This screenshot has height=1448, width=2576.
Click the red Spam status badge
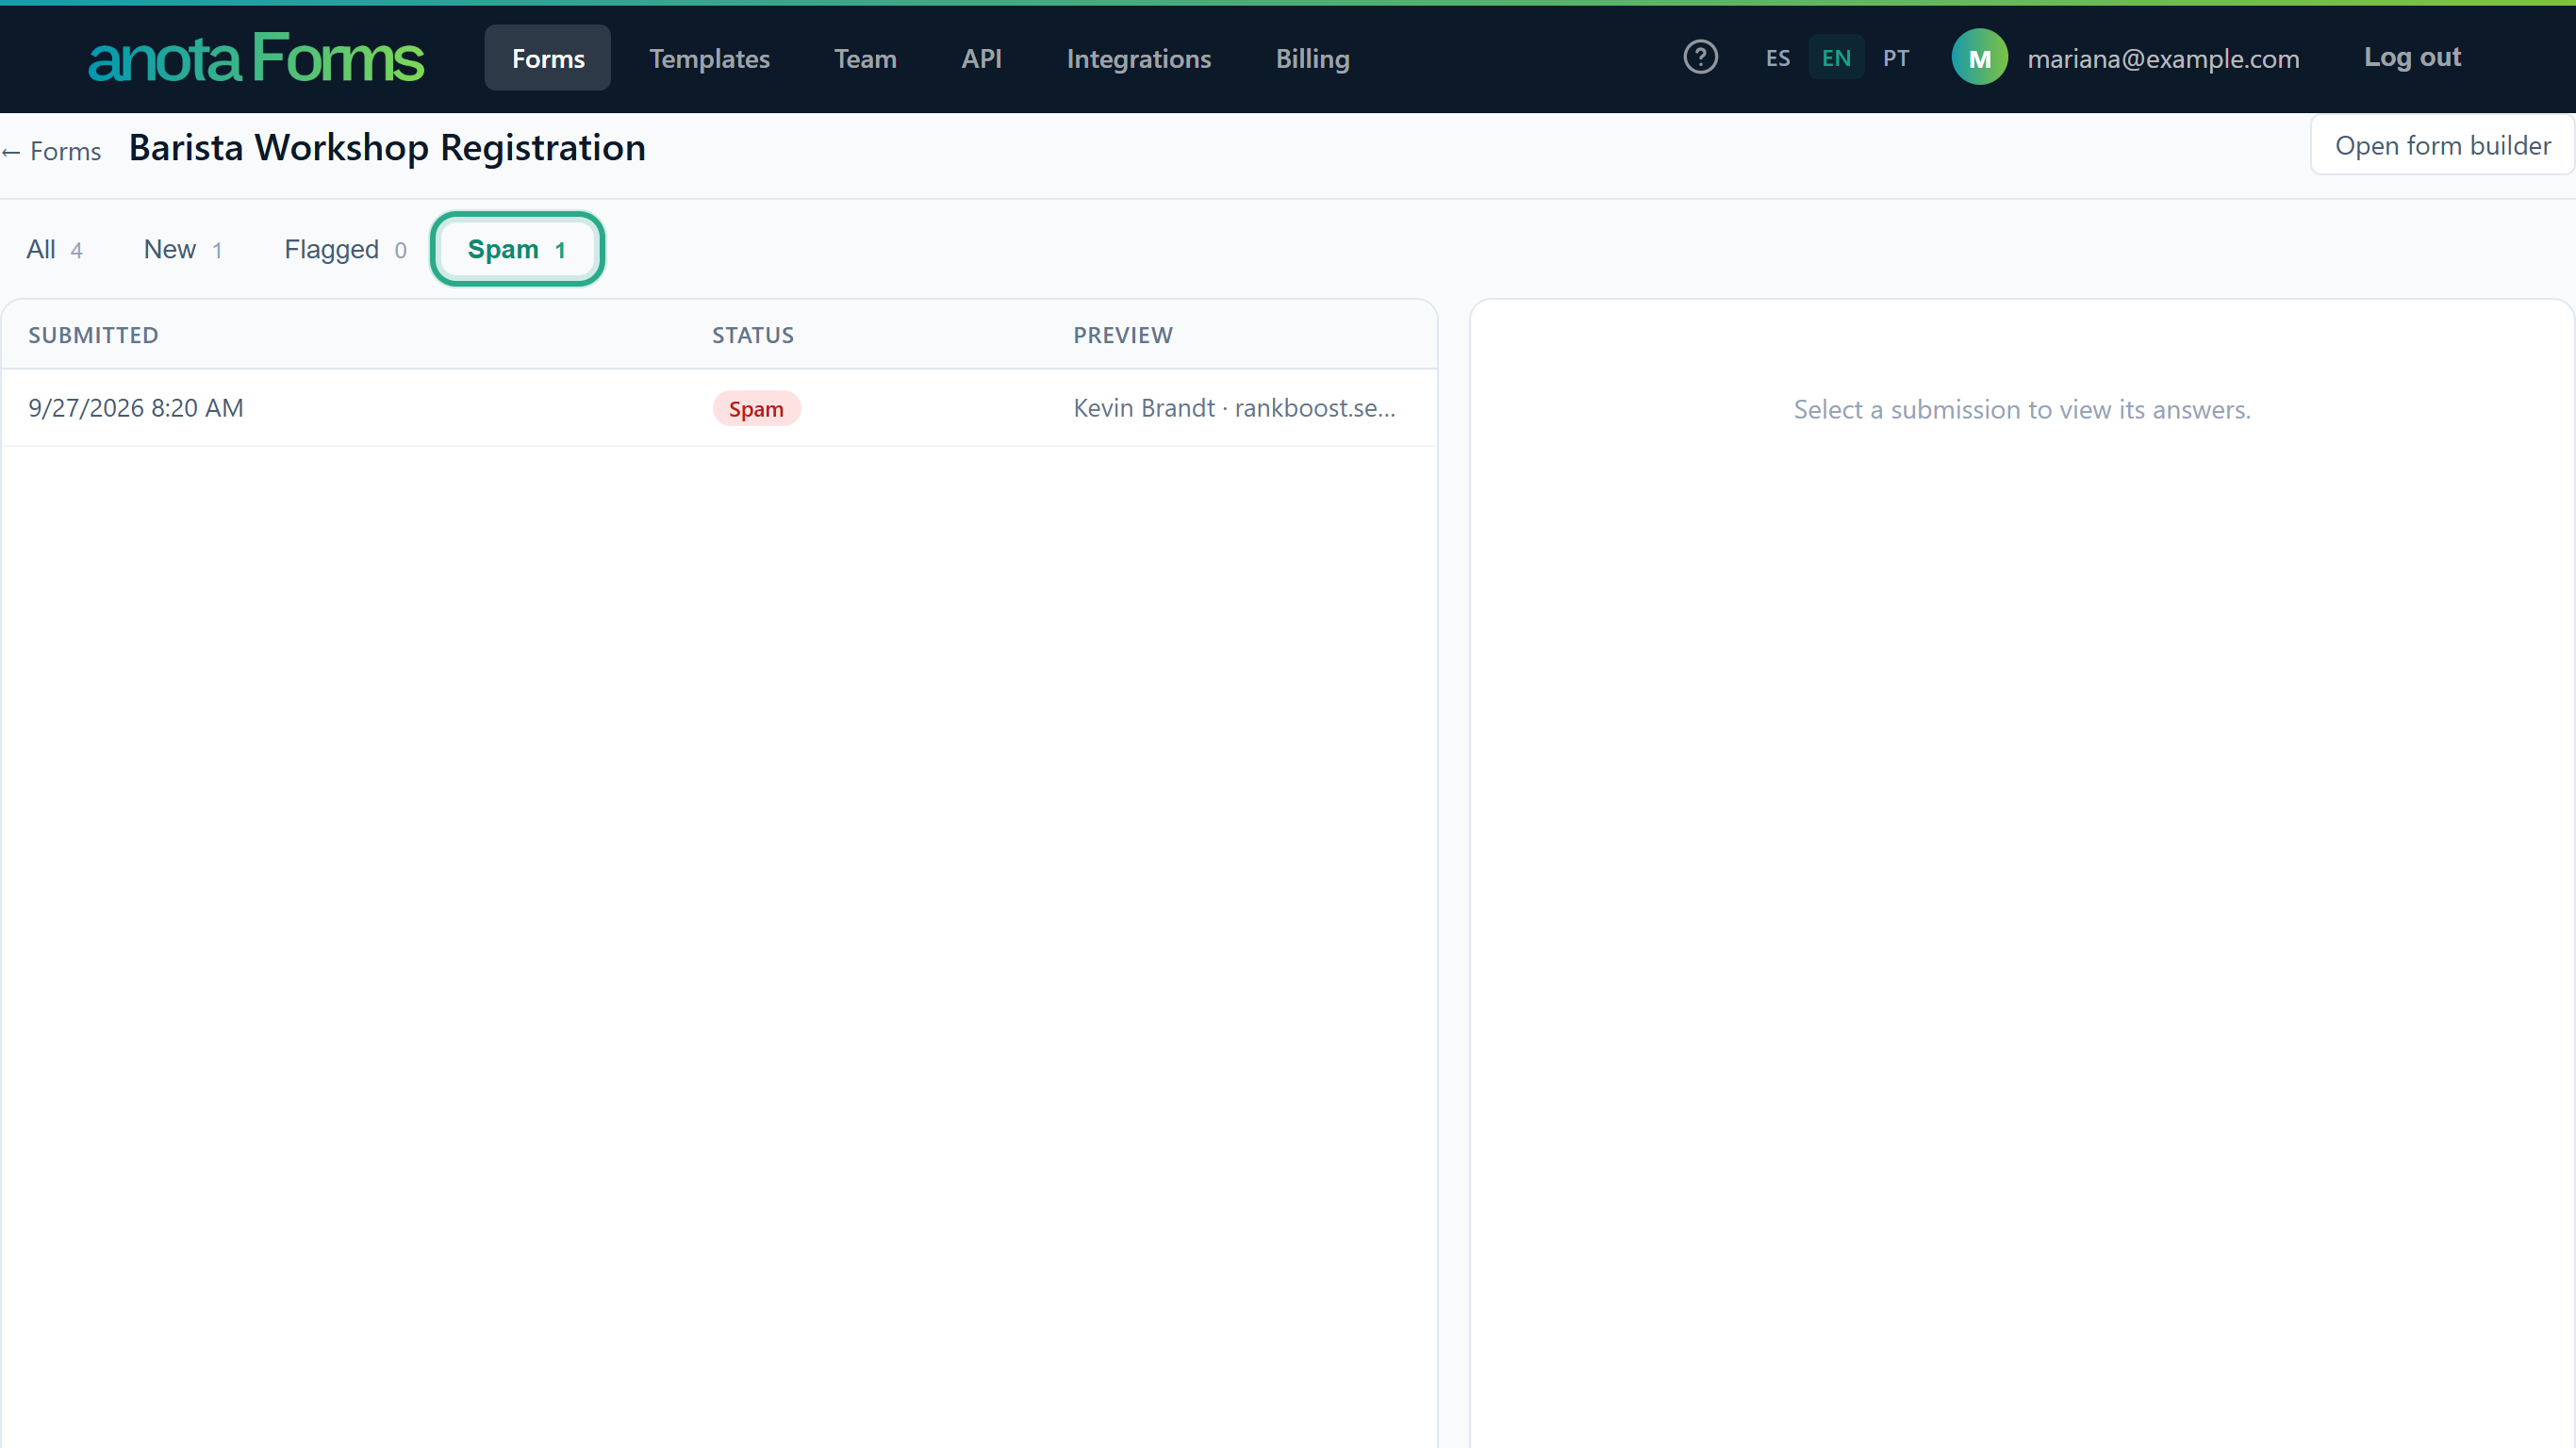(756, 408)
